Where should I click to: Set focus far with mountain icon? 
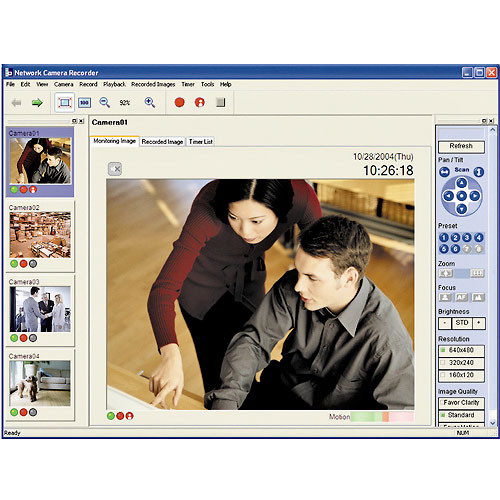pos(478,297)
